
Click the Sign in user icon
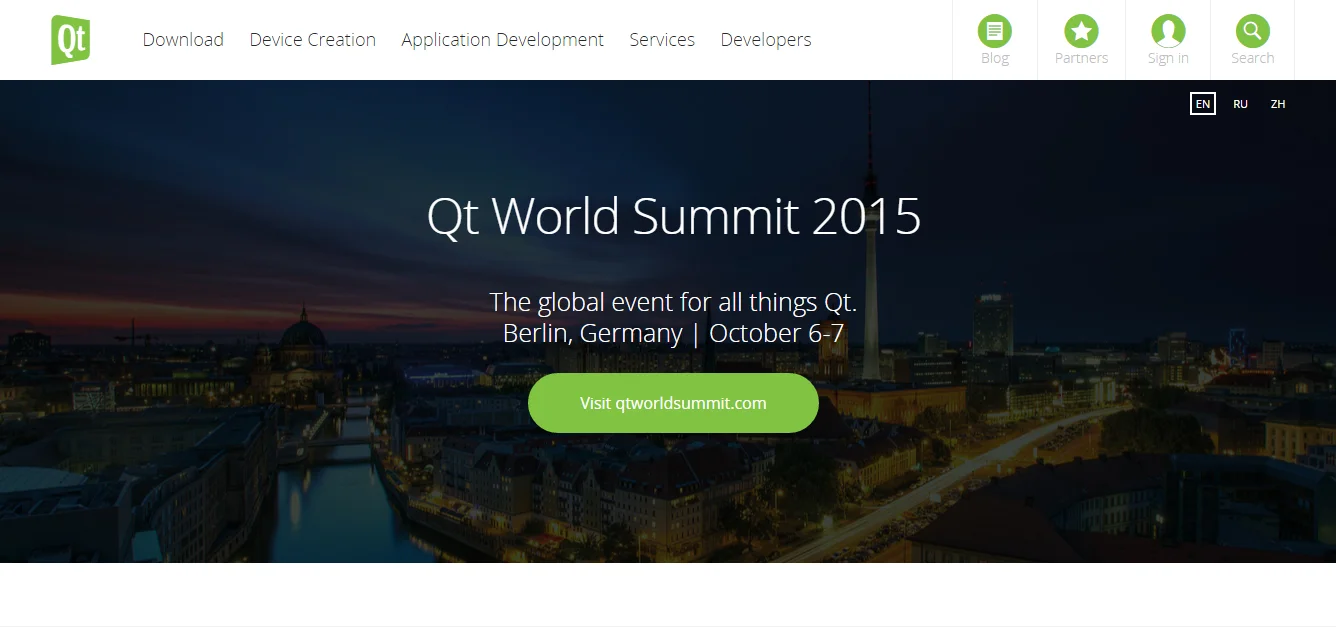pos(1168,31)
